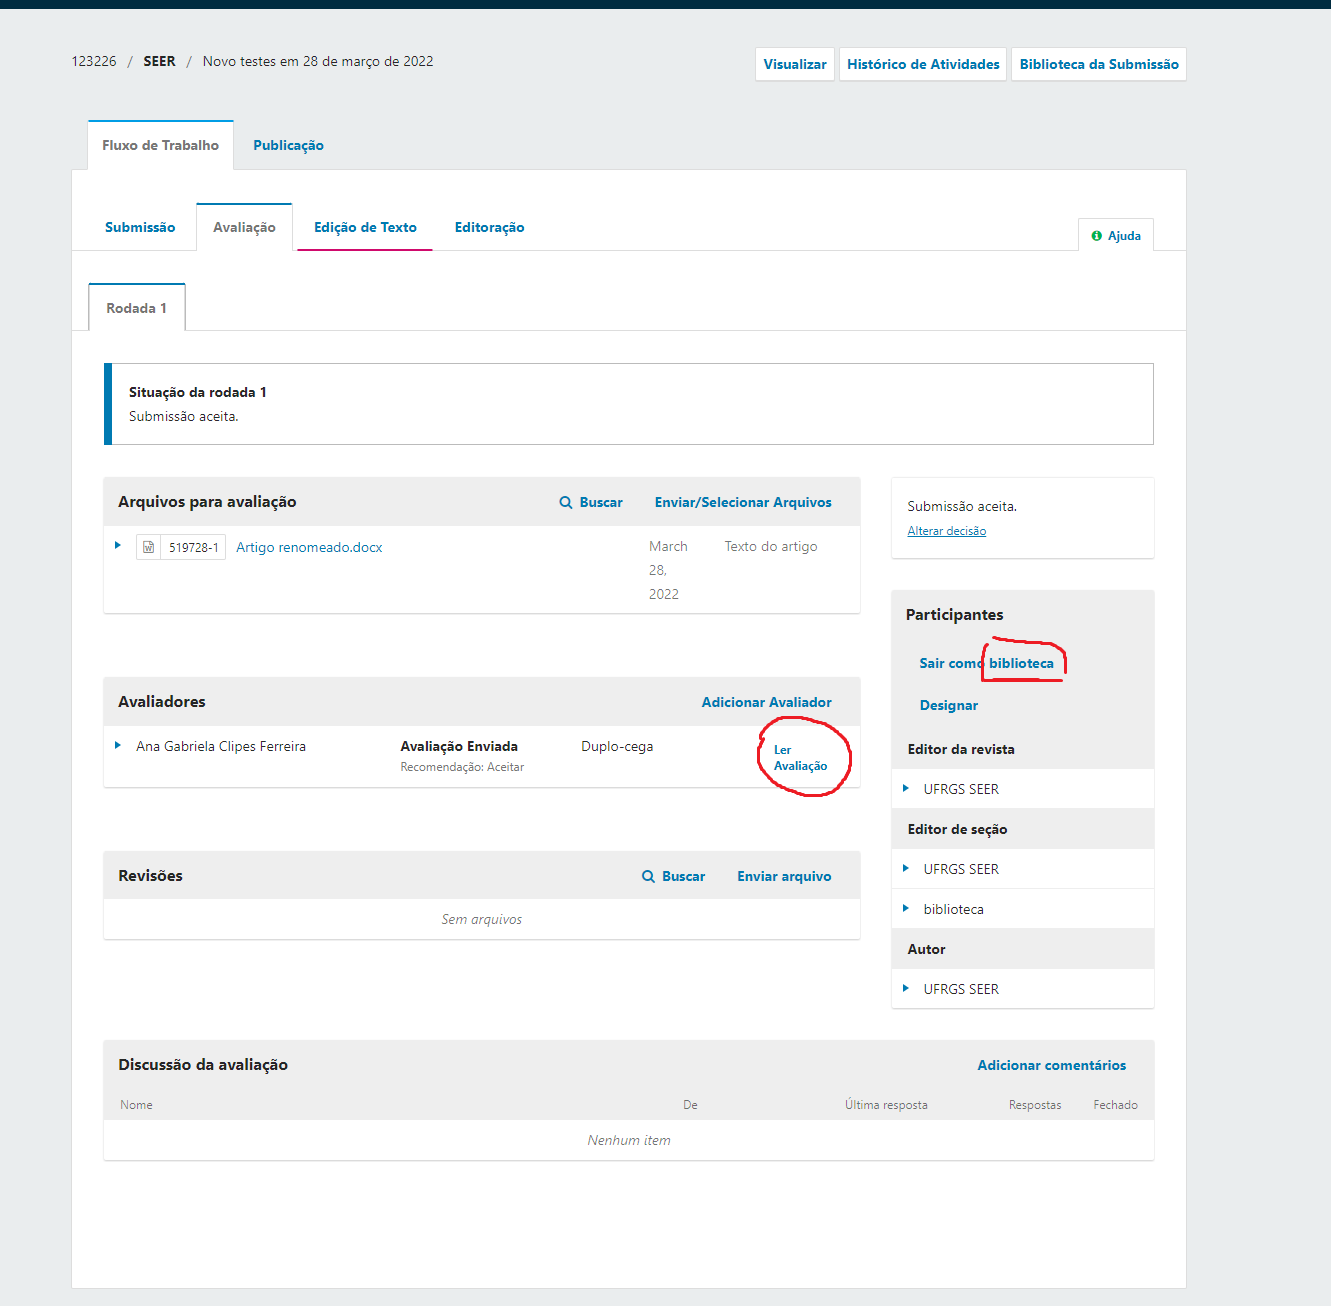Open Histórico de Atividades
The height and width of the screenshot is (1306, 1331).
[923, 64]
